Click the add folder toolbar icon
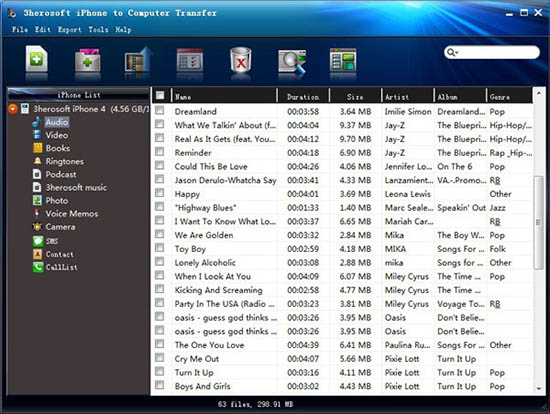The width and height of the screenshot is (550, 414). coord(88,60)
